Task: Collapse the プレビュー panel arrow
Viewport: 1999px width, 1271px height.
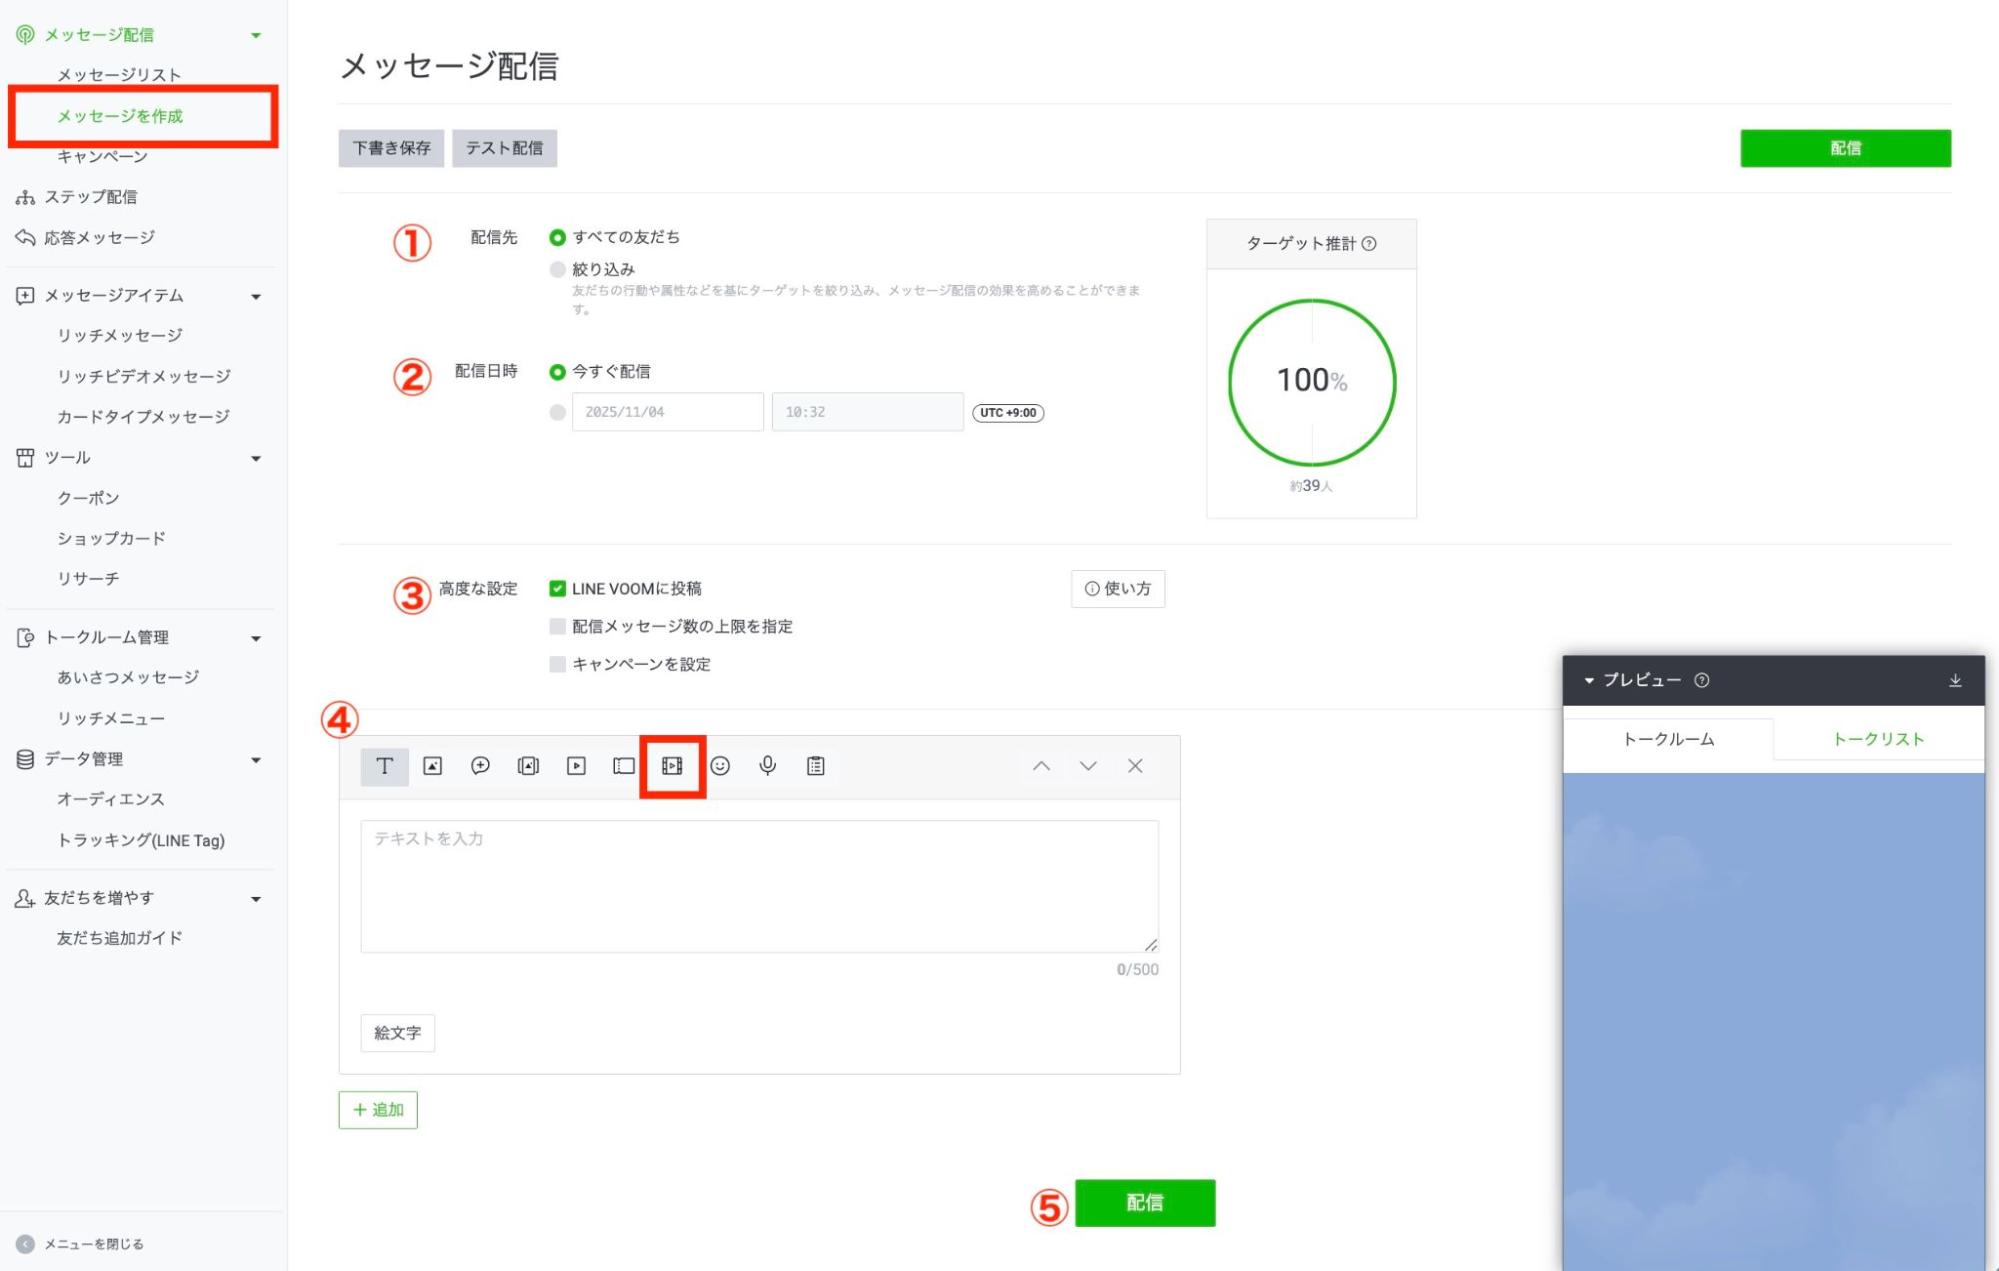Action: [x=1589, y=681]
